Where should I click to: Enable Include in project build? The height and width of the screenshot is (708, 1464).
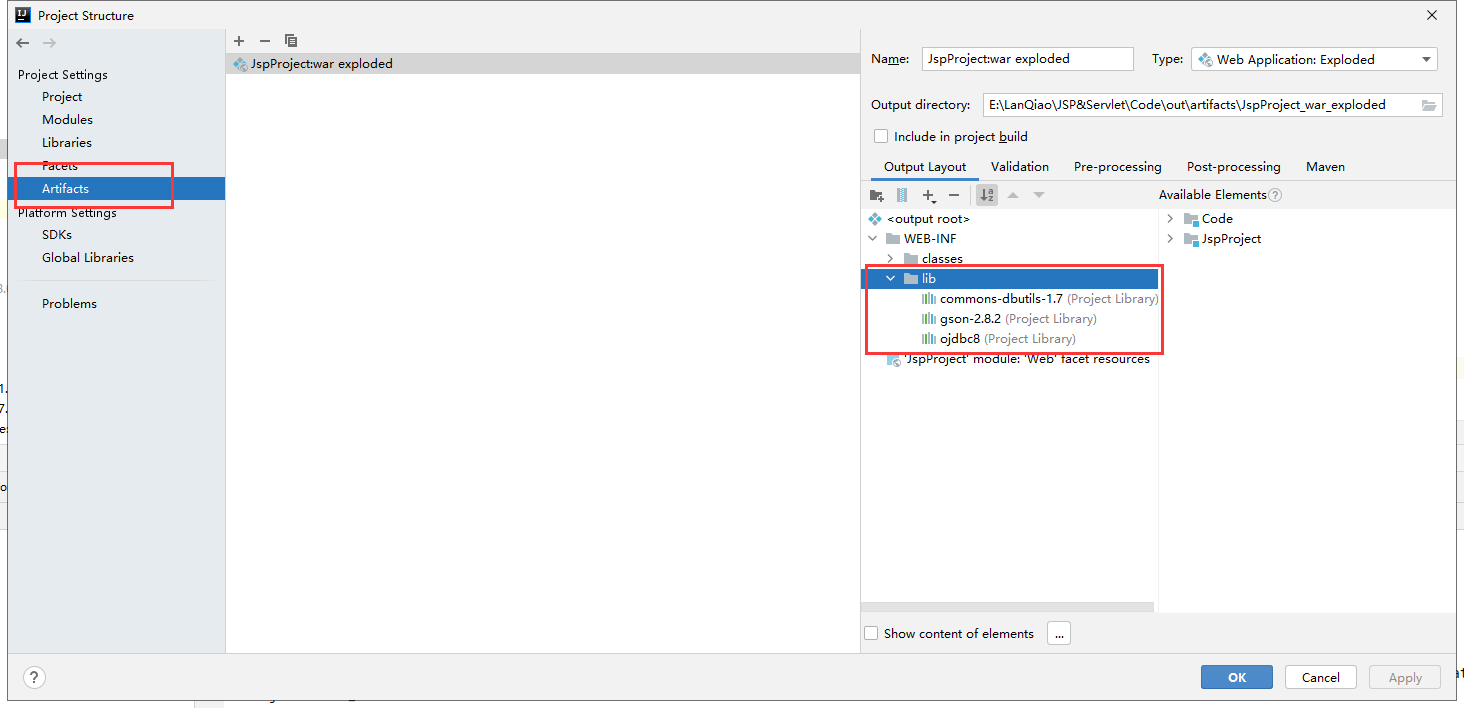point(880,136)
